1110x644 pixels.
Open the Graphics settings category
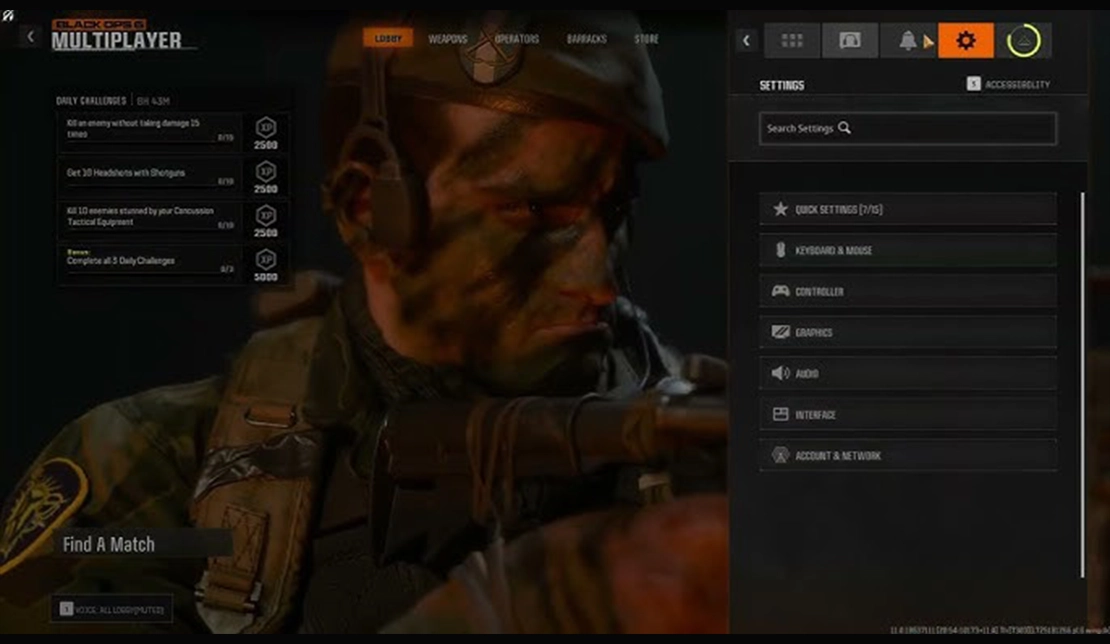pyautogui.click(x=906, y=332)
